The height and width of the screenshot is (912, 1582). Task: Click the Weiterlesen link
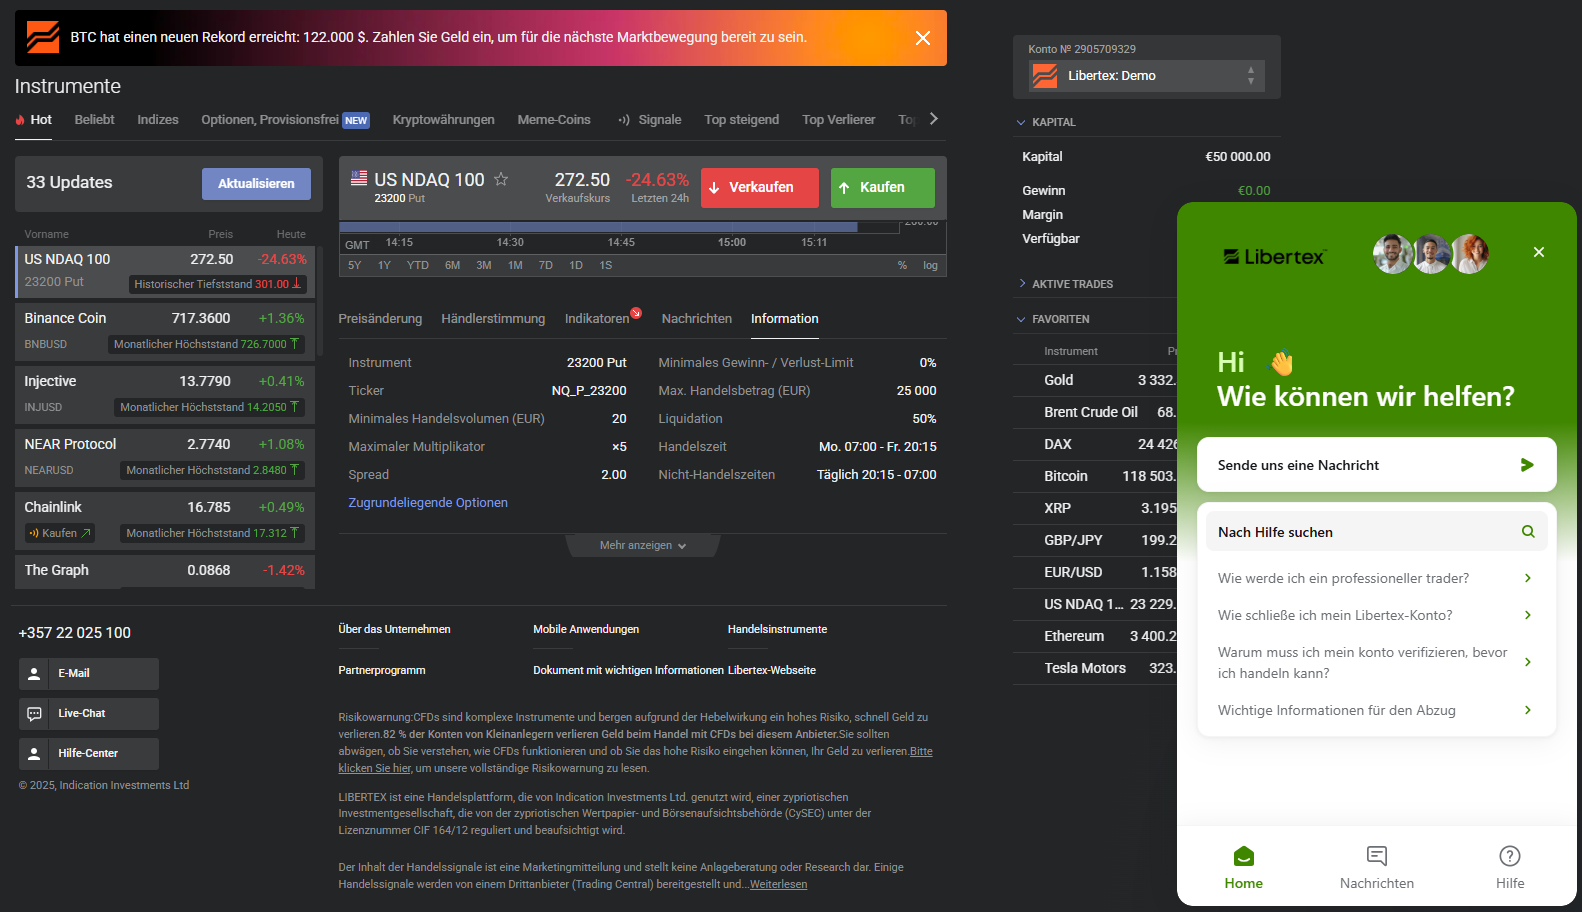(x=778, y=884)
